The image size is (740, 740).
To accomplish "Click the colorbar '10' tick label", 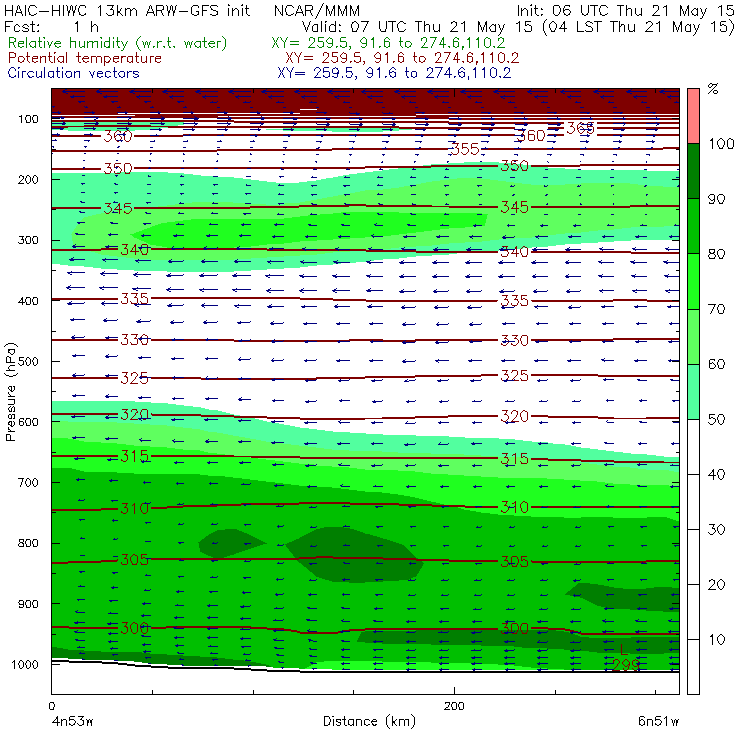I will (716, 639).
